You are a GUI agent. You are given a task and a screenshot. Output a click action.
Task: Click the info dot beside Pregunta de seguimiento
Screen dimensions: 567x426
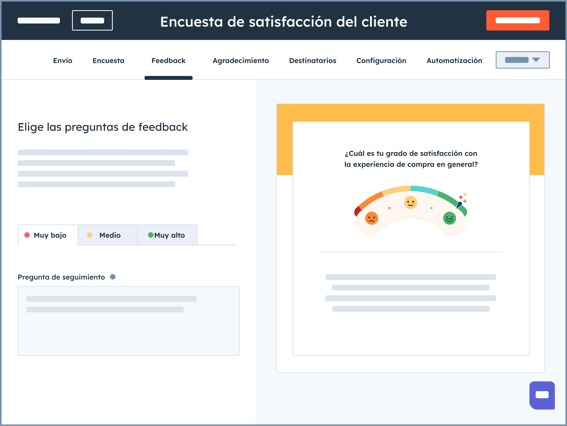tap(113, 277)
